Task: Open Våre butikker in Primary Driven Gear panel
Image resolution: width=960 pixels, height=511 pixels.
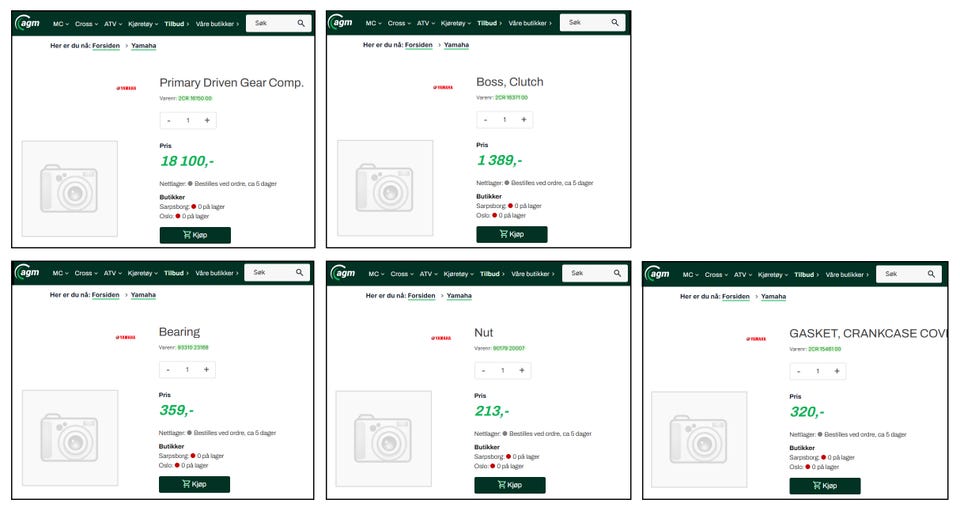Action: [x=217, y=24]
